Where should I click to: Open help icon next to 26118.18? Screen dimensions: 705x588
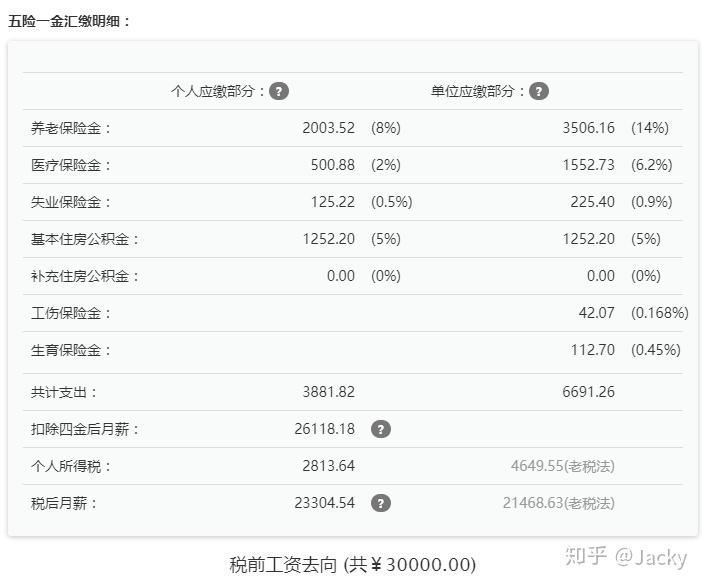click(x=381, y=429)
